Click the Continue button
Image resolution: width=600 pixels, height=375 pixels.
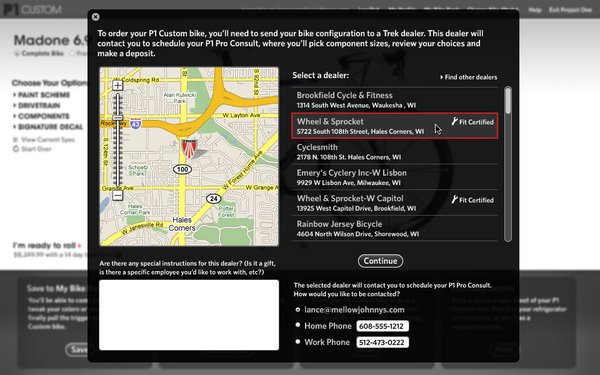pyautogui.click(x=380, y=261)
